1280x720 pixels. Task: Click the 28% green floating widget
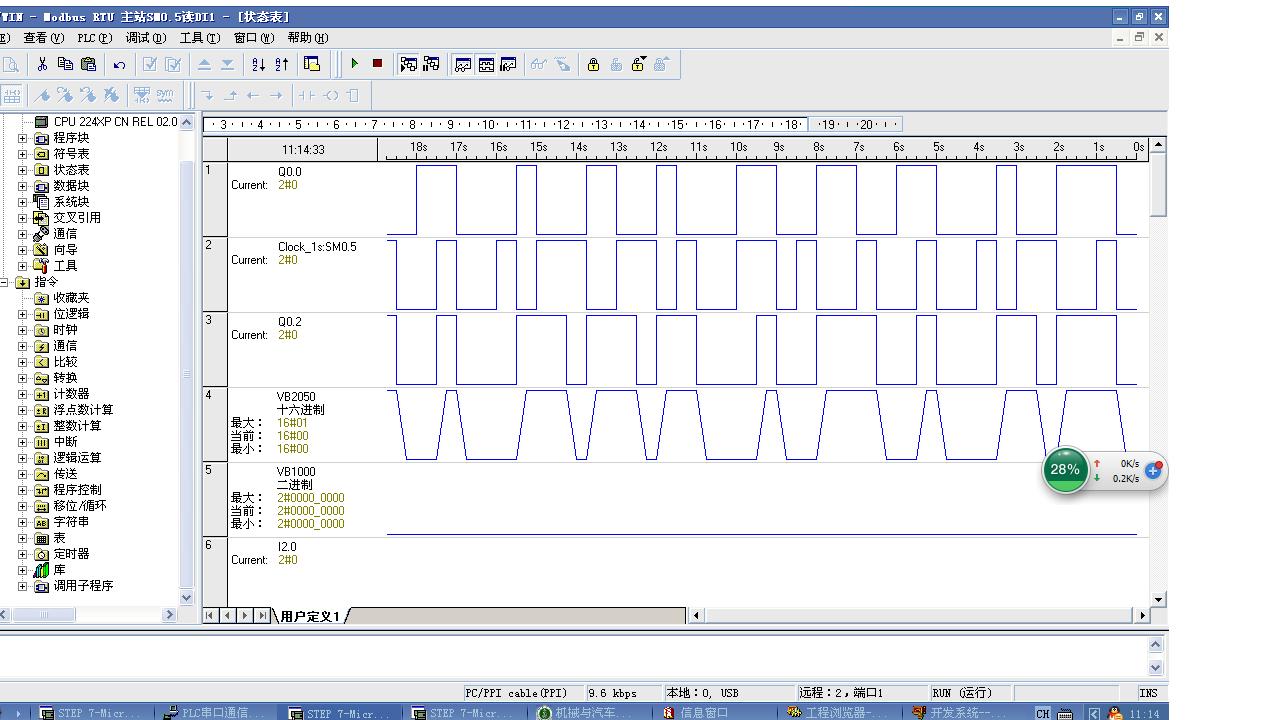(1065, 469)
